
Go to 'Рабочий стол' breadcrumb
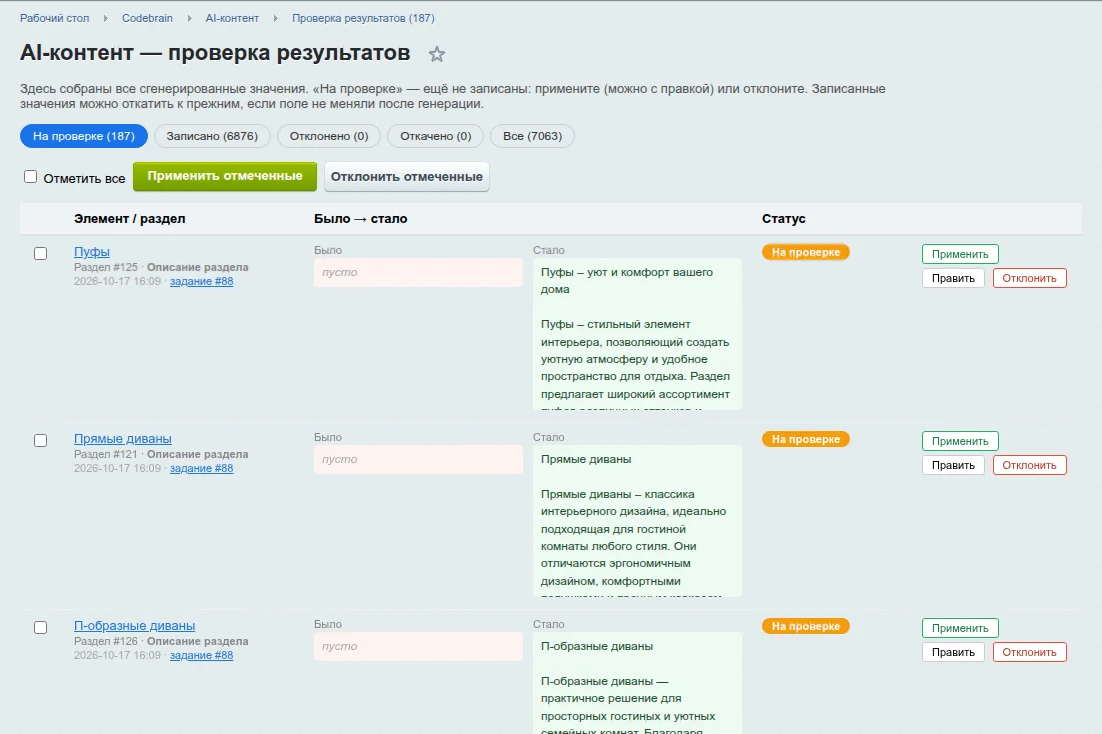(x=54, y=18)
